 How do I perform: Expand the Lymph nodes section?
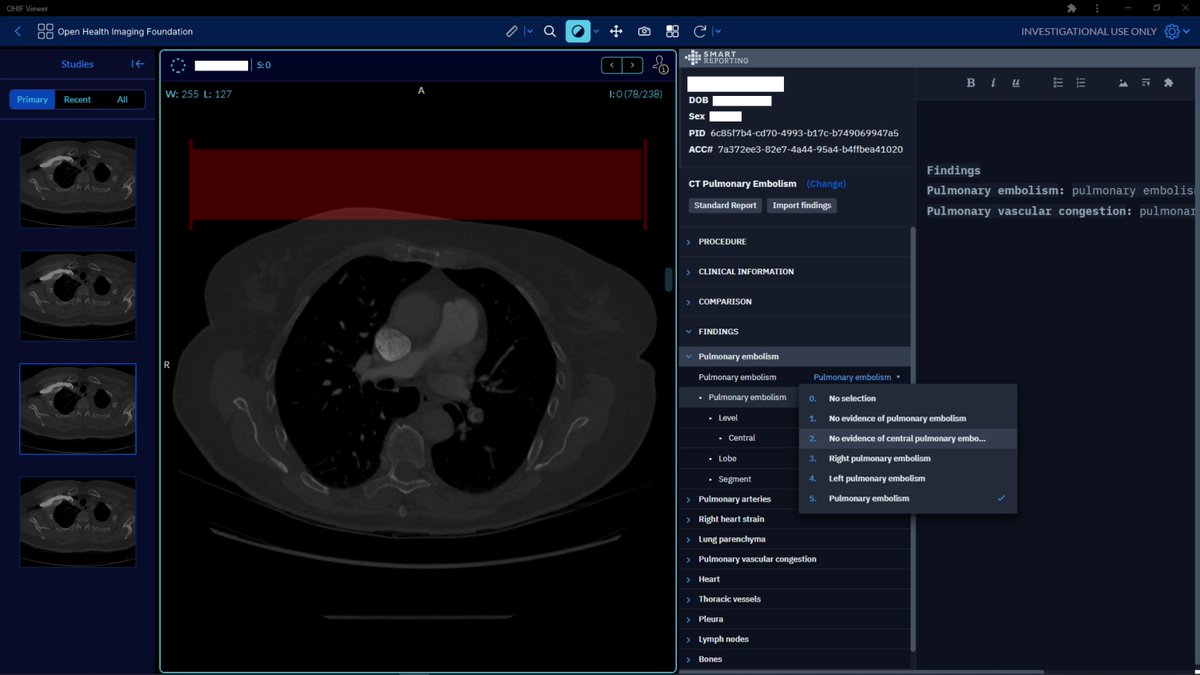796,639
